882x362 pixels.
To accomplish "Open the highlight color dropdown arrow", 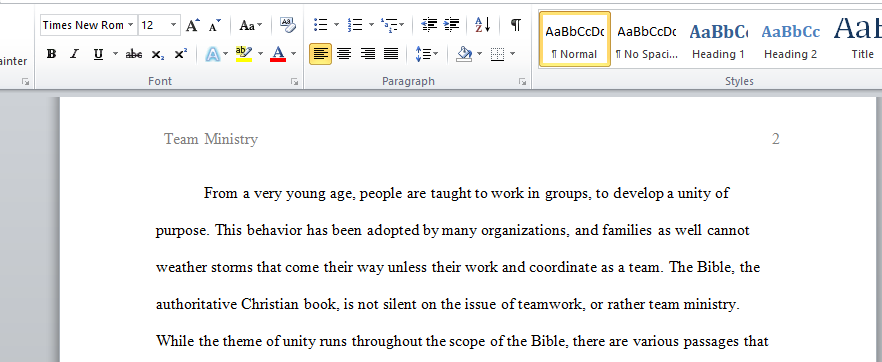I will pos(260,55).
